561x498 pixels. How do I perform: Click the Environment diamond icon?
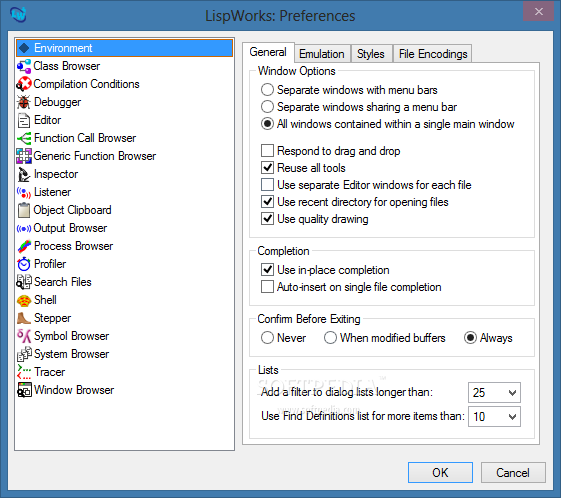pyautogui.click(x=24, y=48)
